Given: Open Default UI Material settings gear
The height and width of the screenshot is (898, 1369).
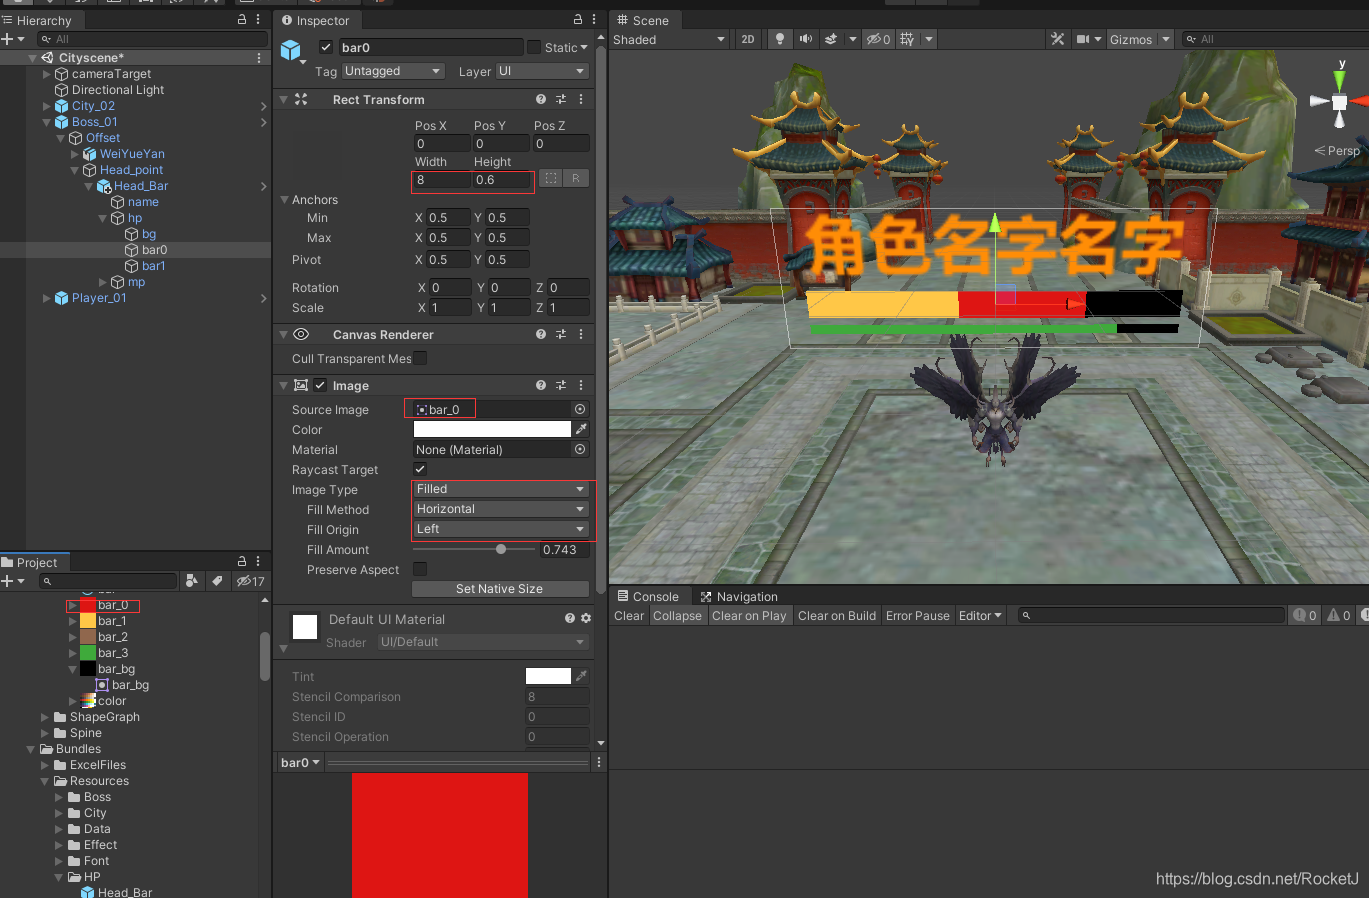Looking at the screenshot, I should (x=586, y=618).
